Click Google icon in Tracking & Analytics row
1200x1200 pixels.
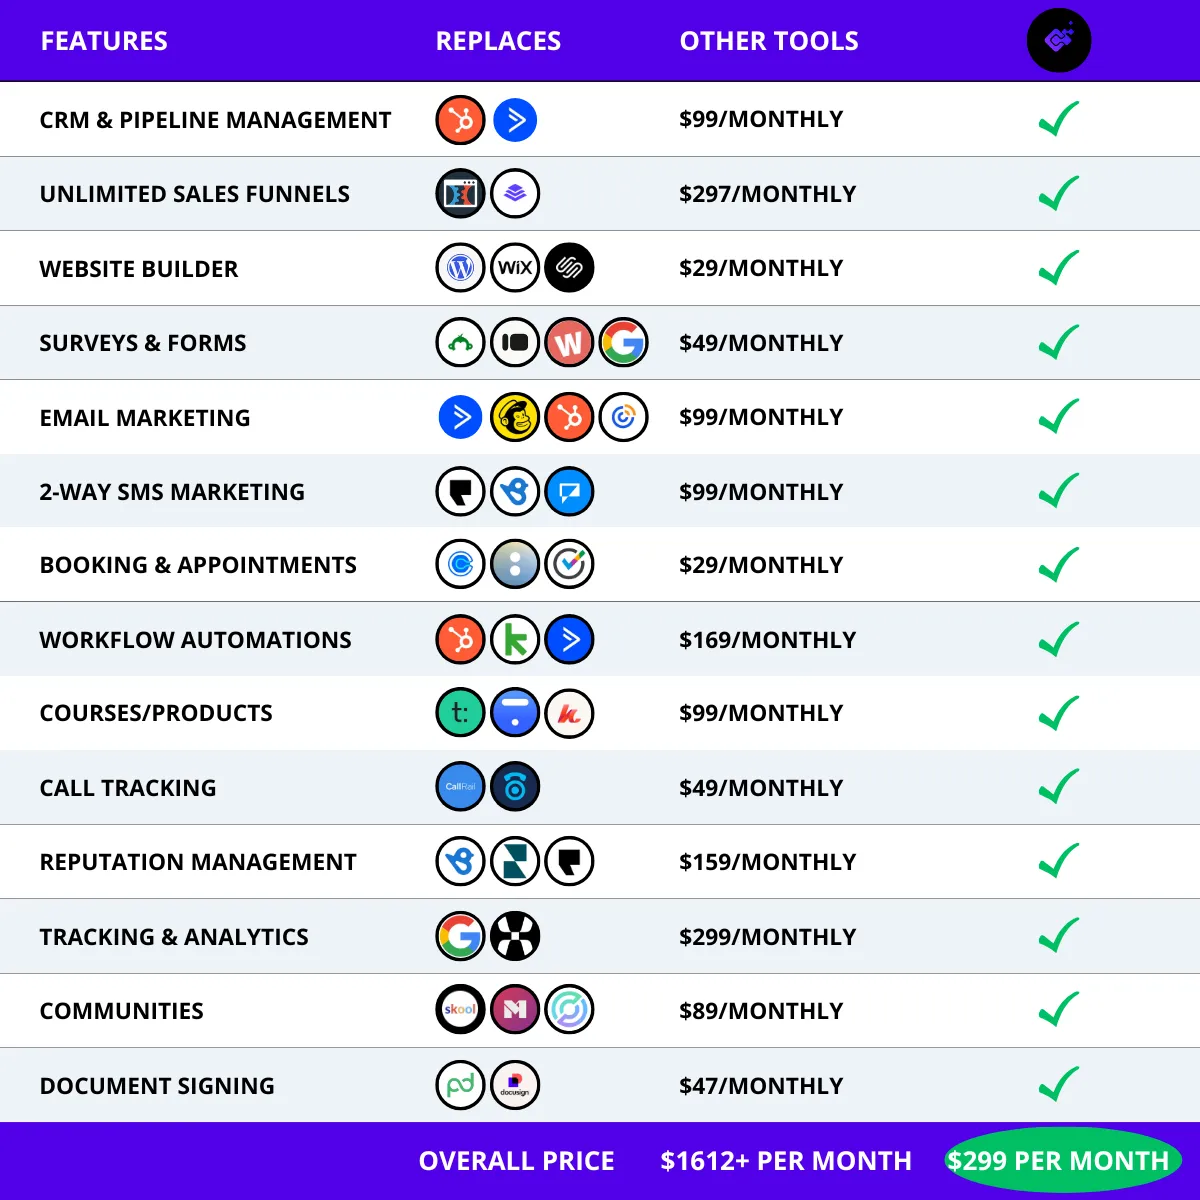coord(461,936)
